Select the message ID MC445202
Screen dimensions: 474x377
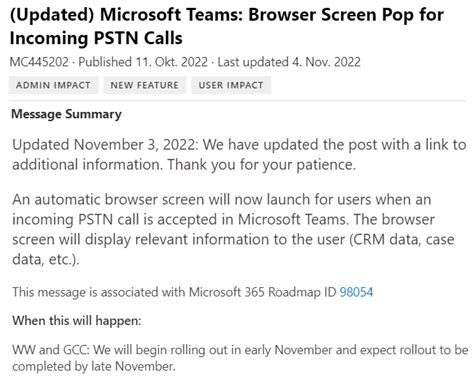[x=39, y=62]
